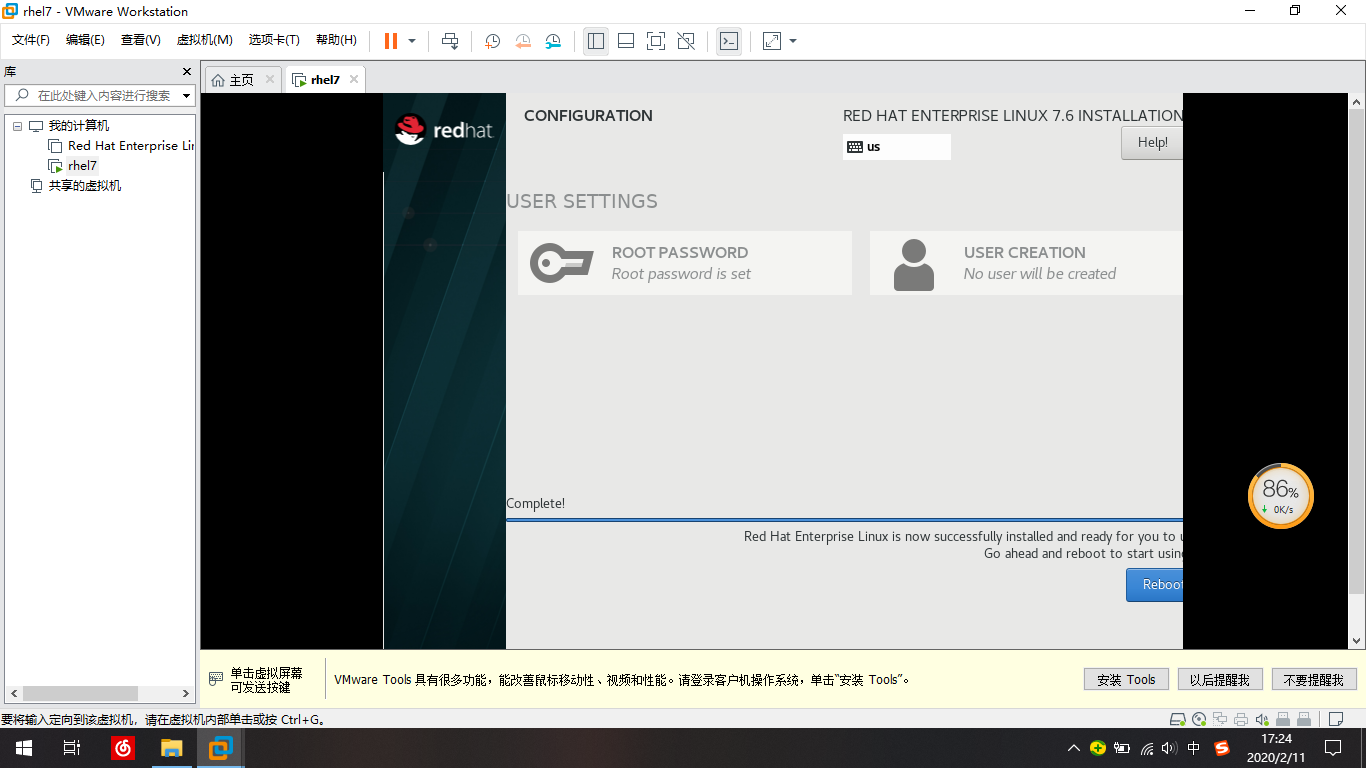Close the 主页 tab
The width and height of the screenshot is (1366, 768).
270,80
